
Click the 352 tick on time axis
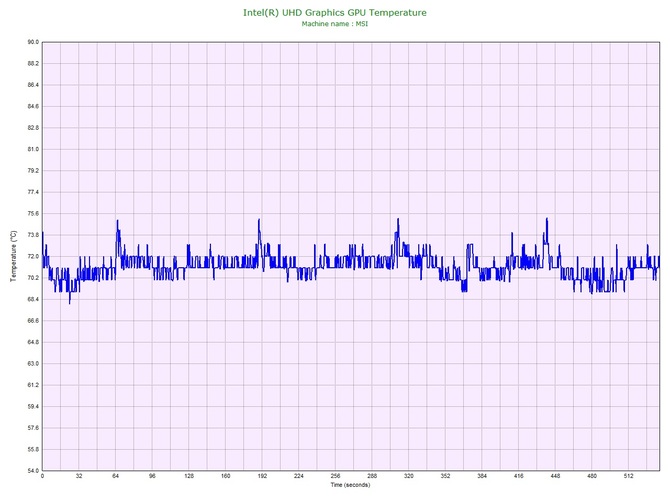(445, 476)
